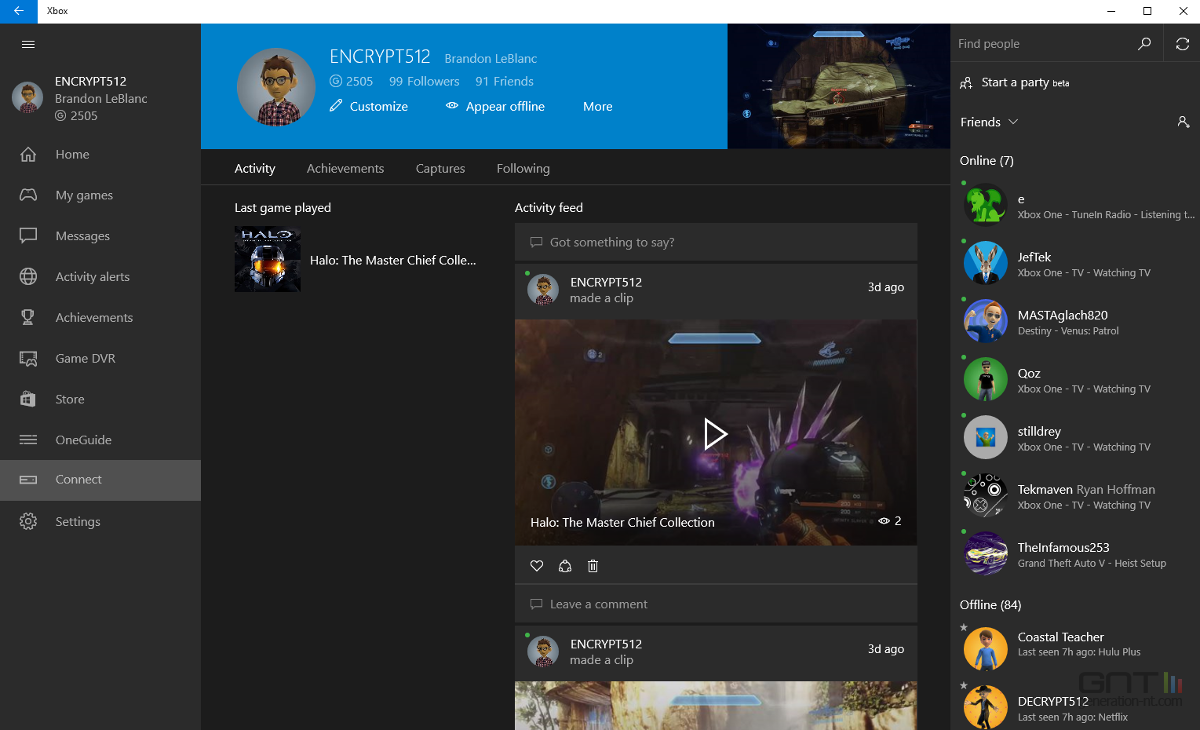Go to My games in sidebar

100,195
